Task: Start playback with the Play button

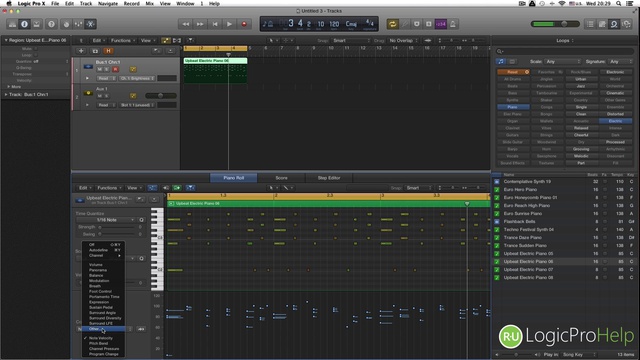Action: (229, 24)
